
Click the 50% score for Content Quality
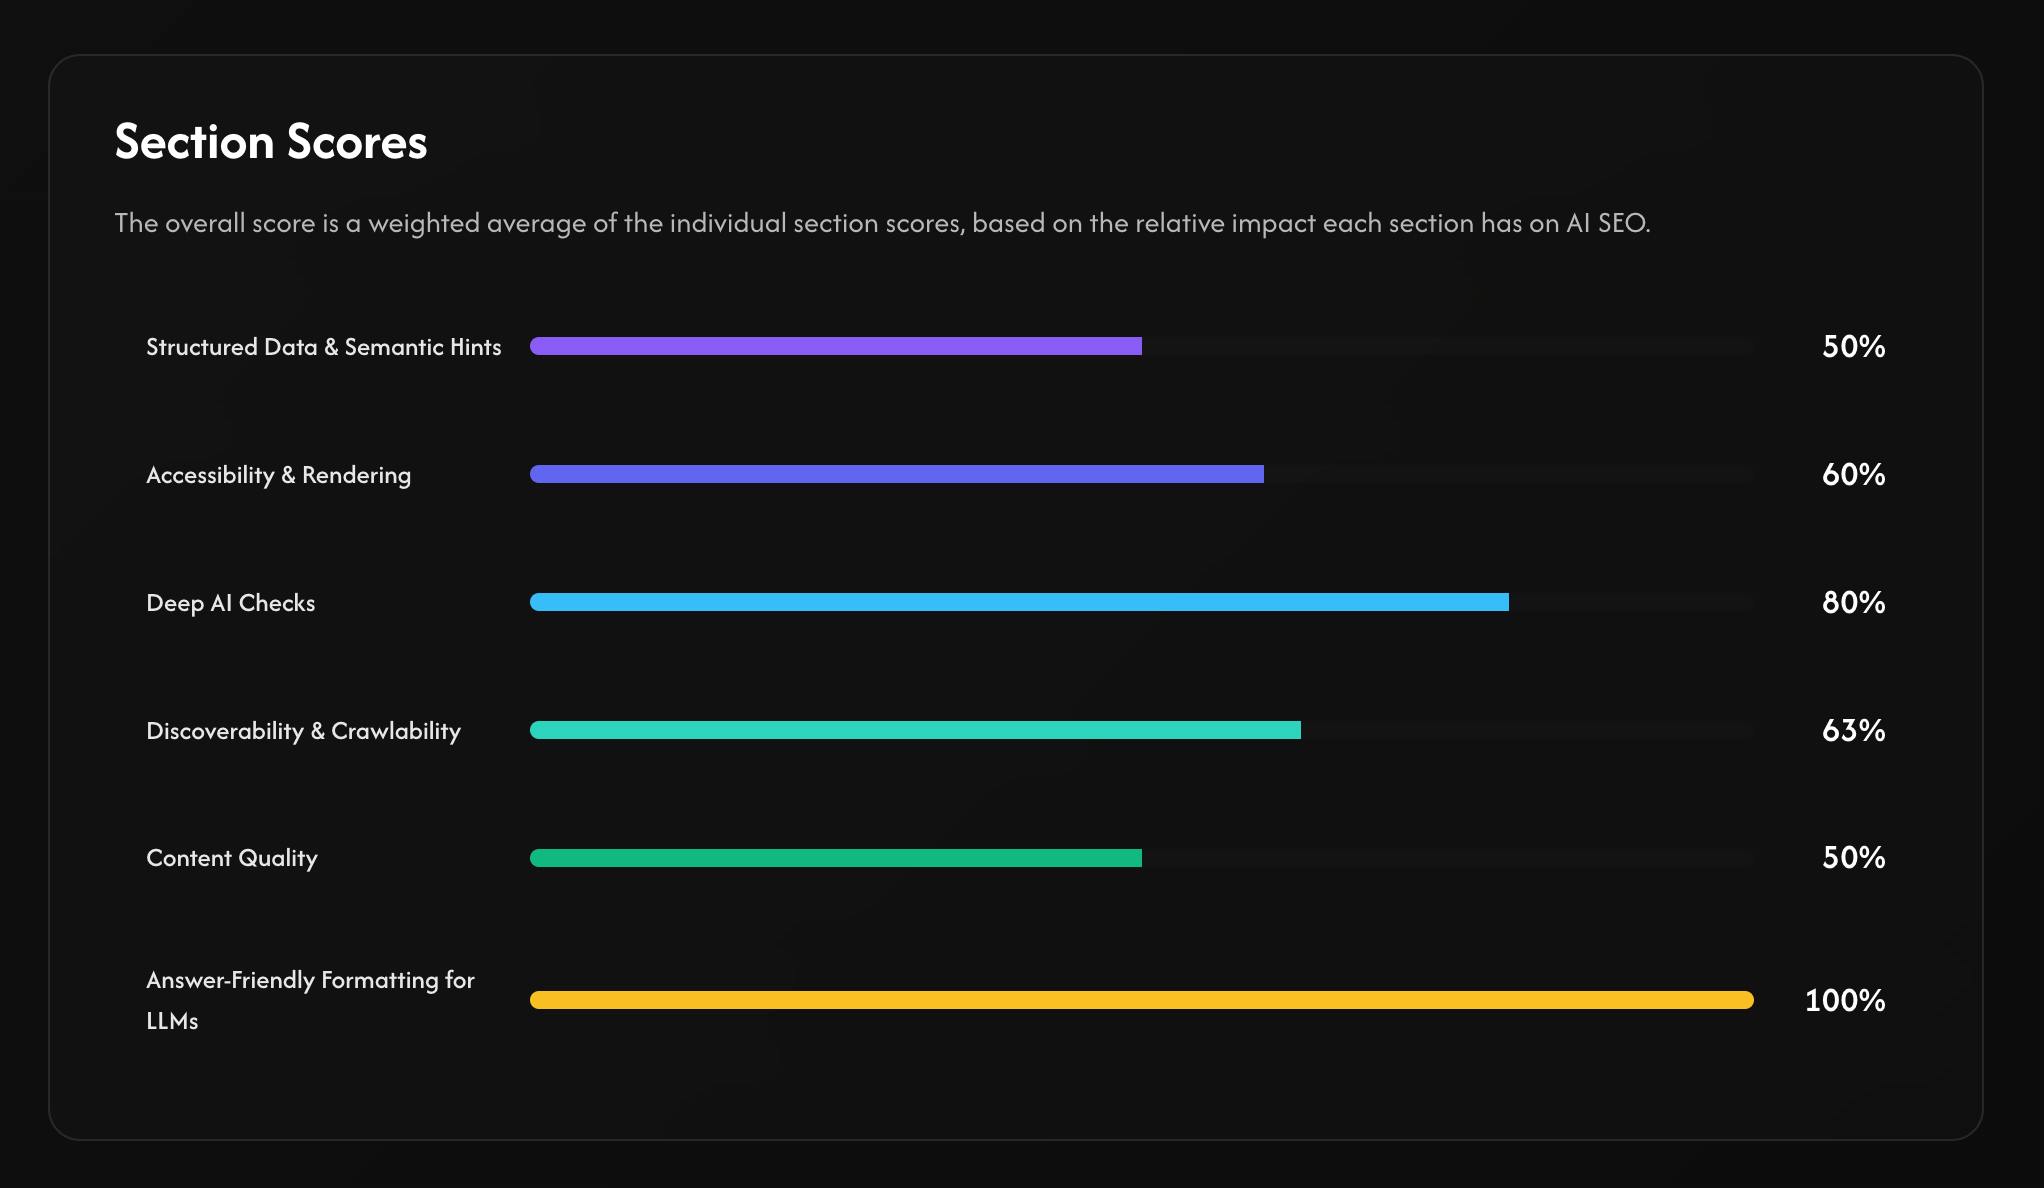tap(1853, 857)
